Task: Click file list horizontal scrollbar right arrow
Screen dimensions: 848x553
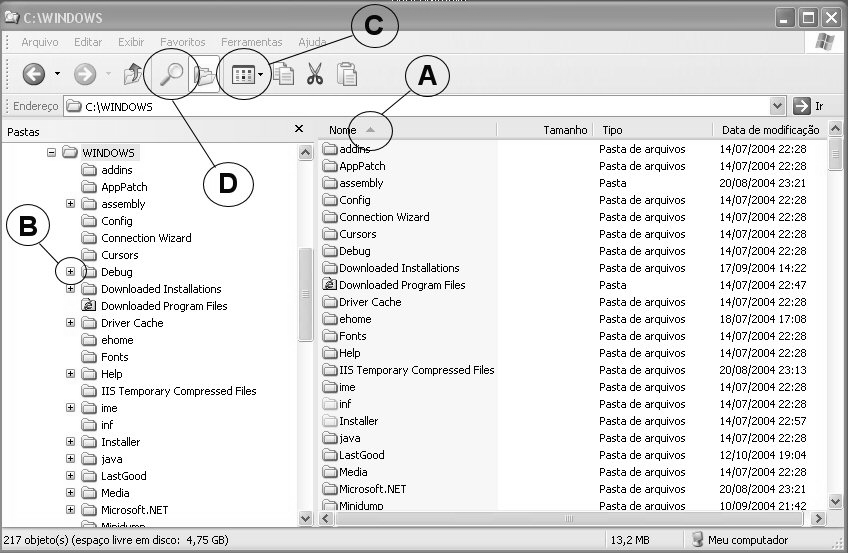Action: (x=818, y=518)
